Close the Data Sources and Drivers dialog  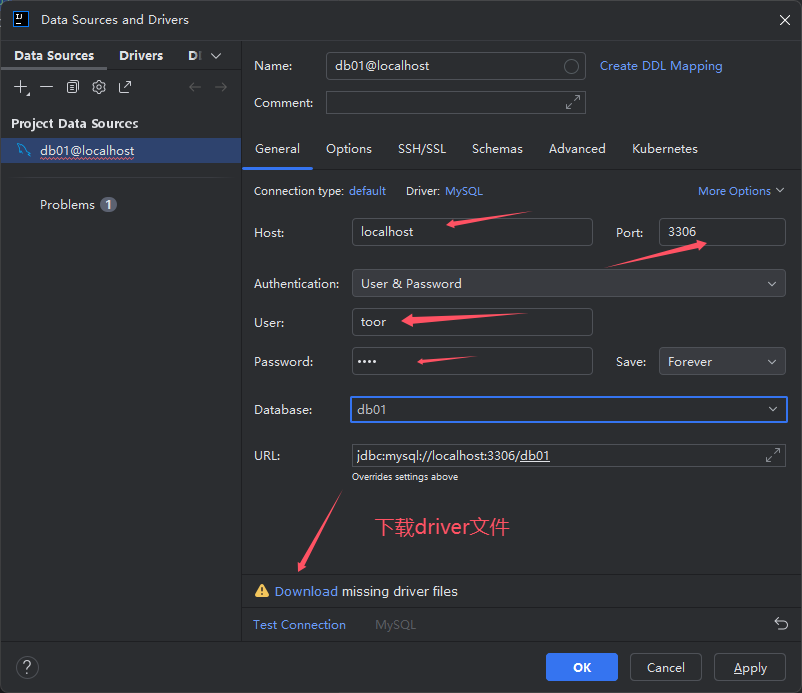[785, 20]
